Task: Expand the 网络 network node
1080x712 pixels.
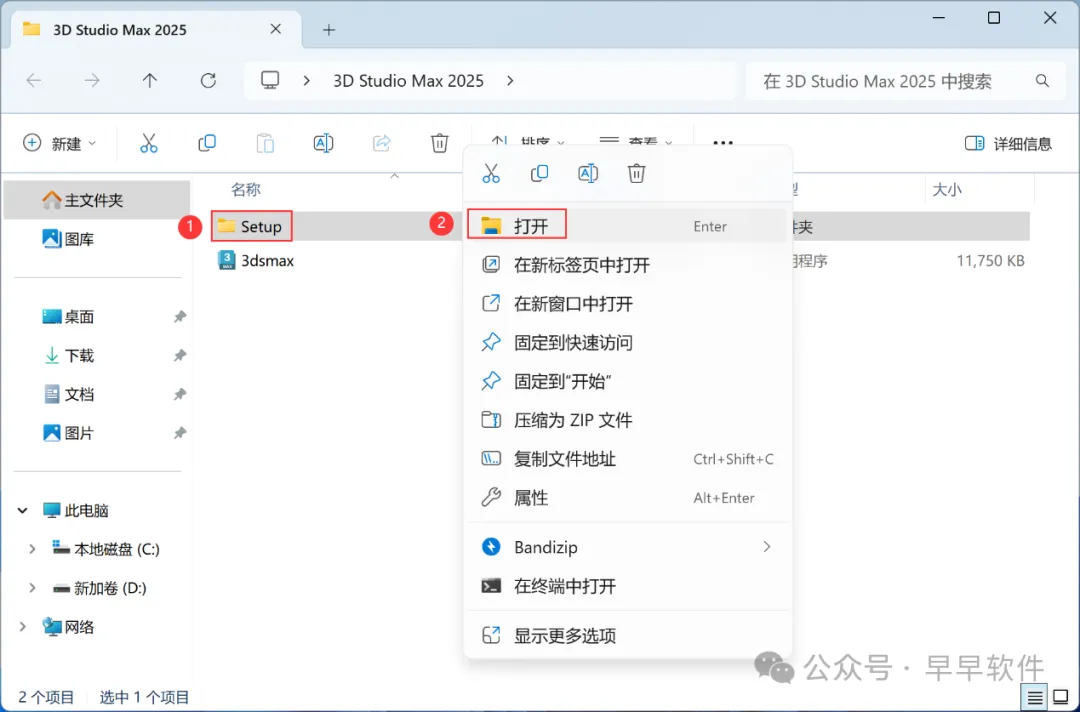Action: click(x=23, y=627)
